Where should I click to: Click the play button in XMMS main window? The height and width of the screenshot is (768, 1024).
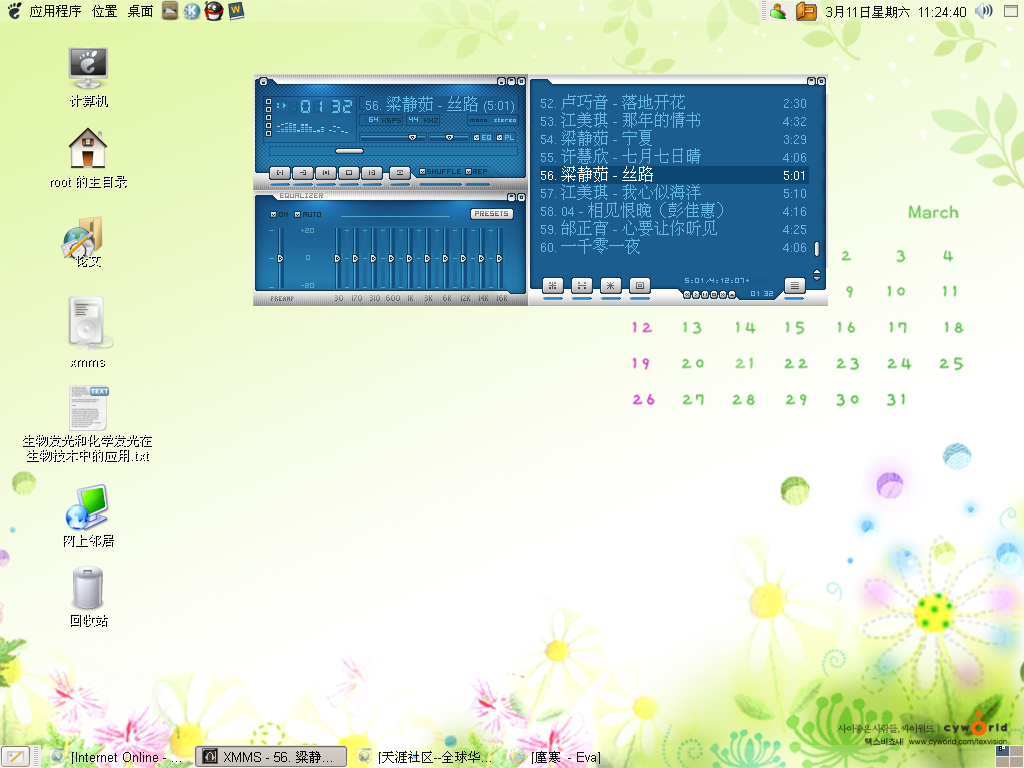click(x=302, y=172)
